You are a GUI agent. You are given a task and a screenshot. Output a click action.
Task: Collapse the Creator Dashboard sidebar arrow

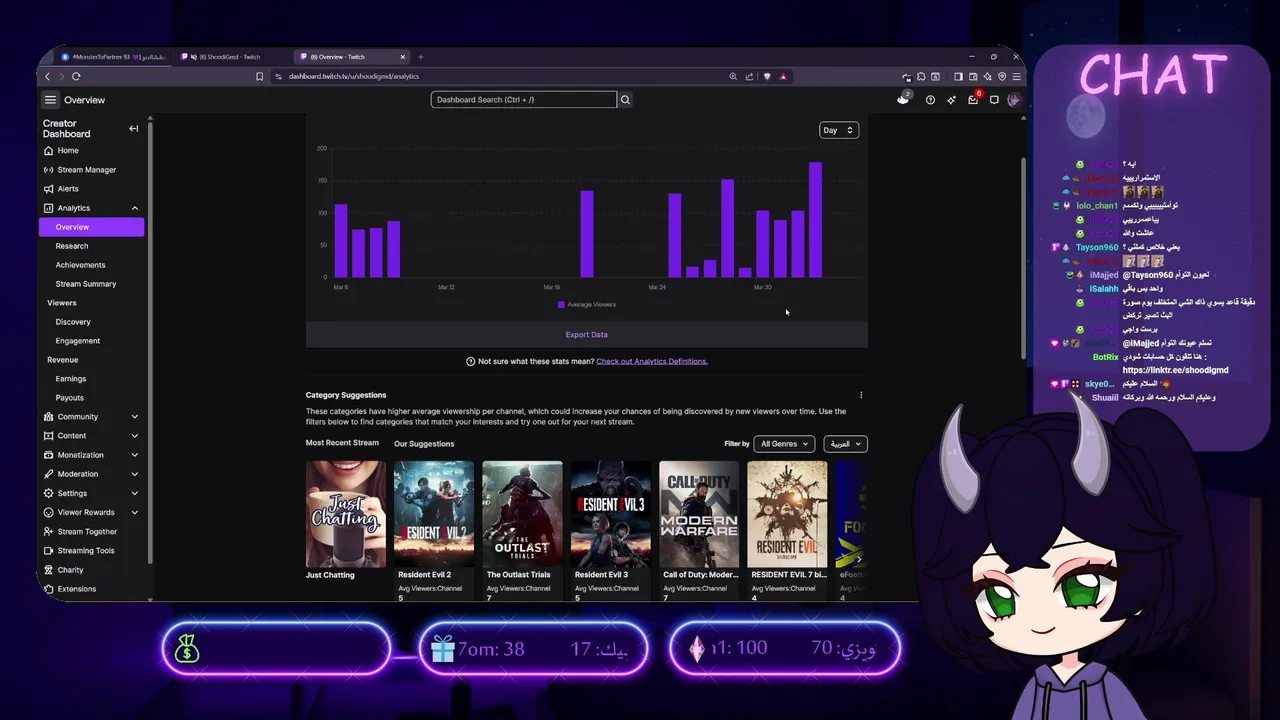(134, 128)
